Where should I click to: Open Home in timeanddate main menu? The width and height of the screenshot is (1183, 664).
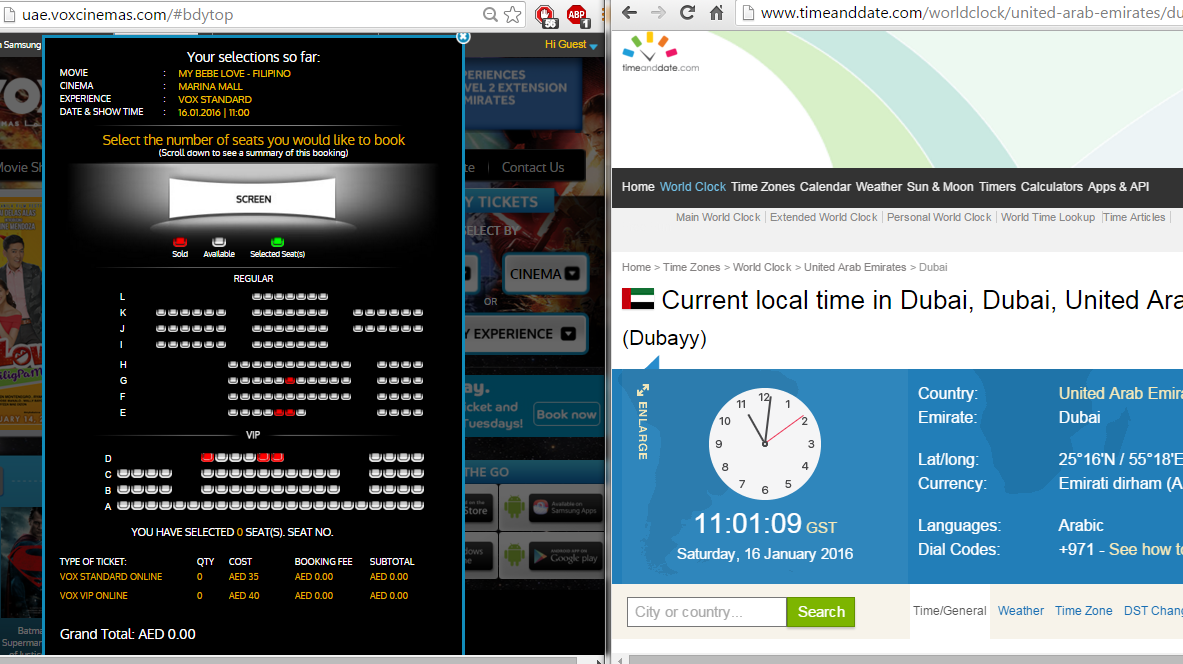click(638, 186)
